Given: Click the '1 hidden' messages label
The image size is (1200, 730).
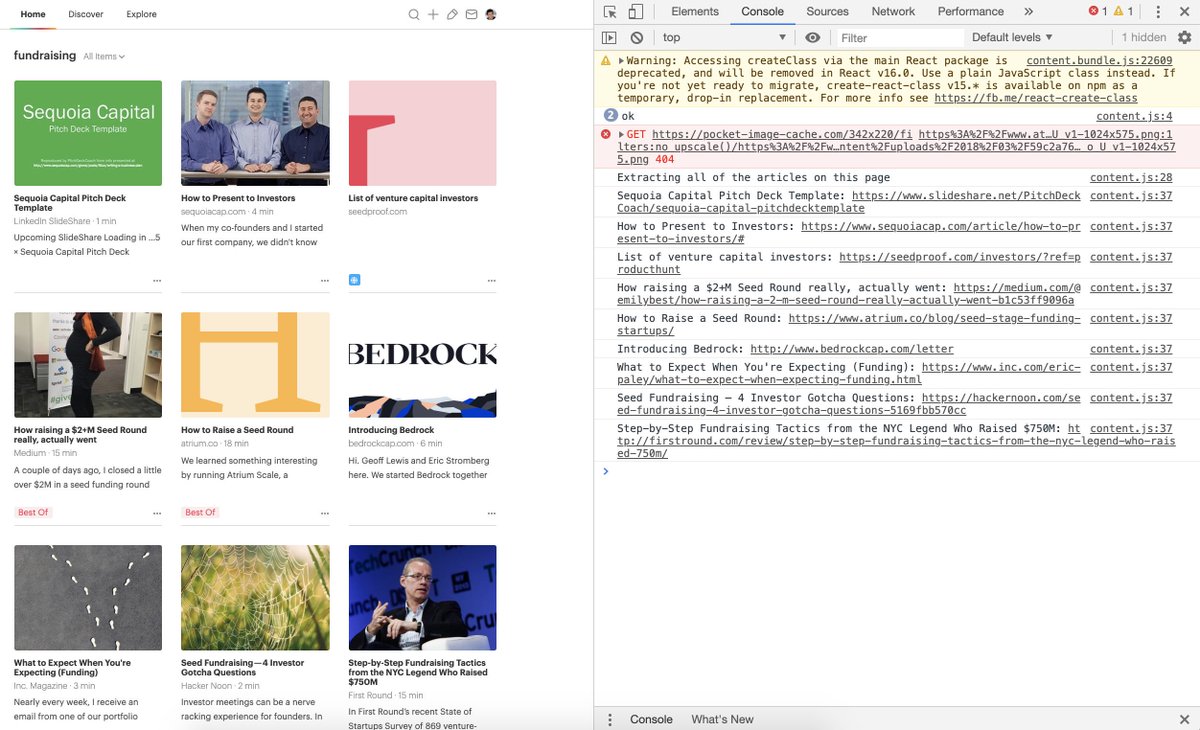Looking at the screenshot, I should point(1143,37).
